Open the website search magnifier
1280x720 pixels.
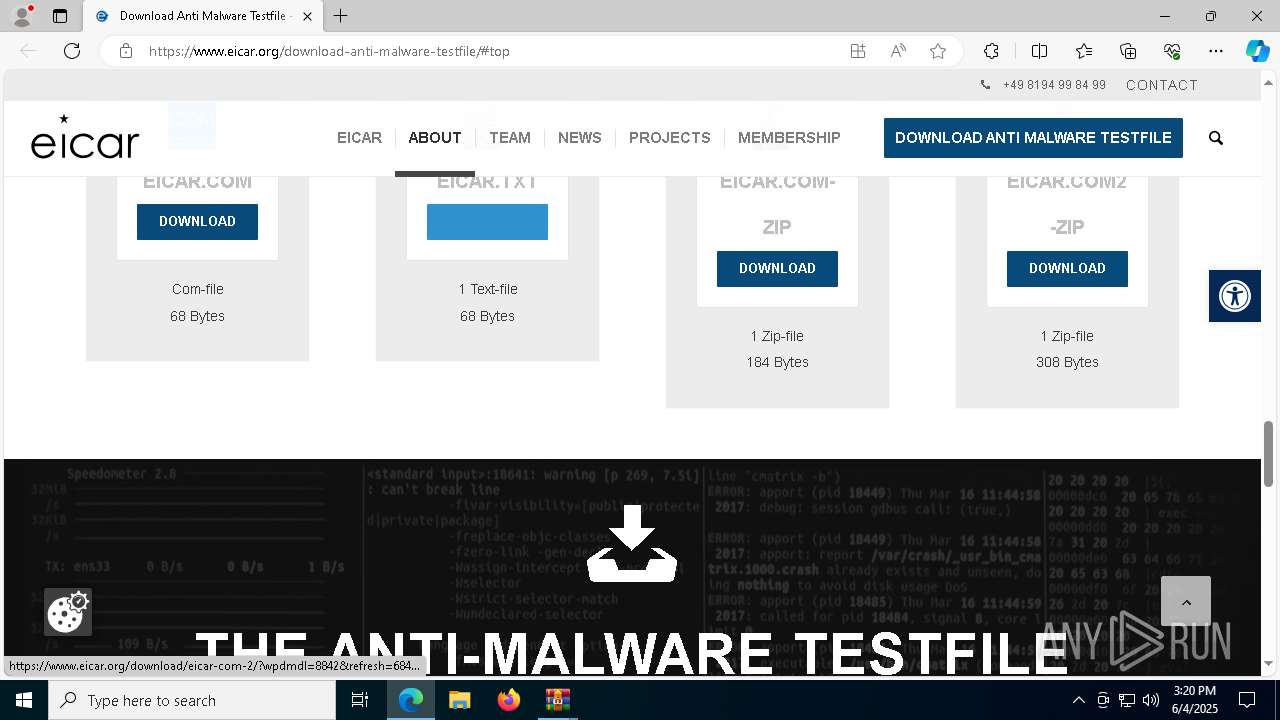point(1216,138)
